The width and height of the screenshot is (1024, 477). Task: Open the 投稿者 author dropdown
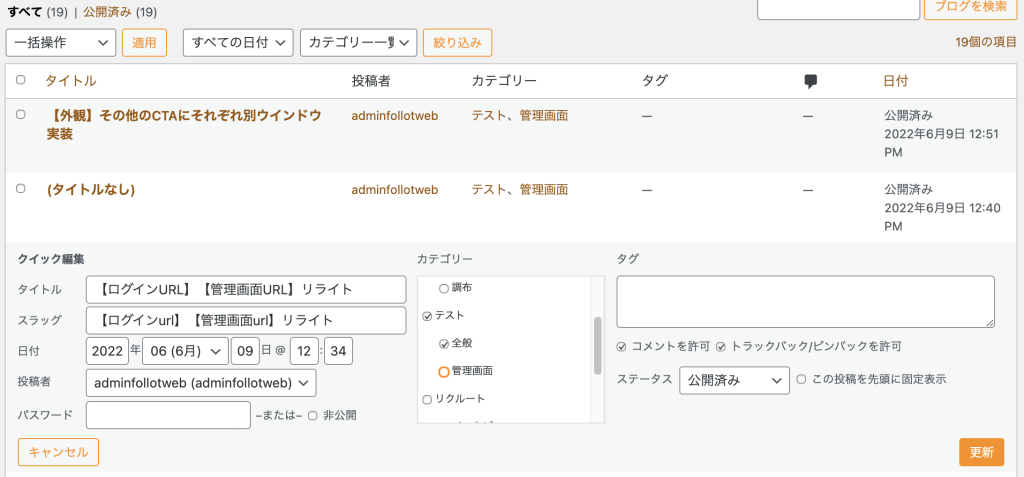tap(201, 383)
